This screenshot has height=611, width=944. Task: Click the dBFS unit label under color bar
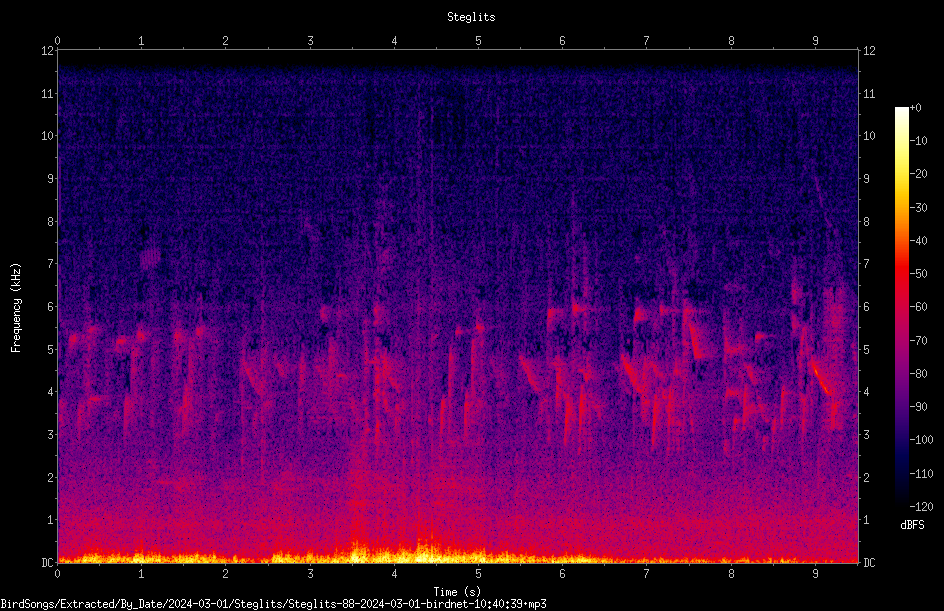[912, 525]
